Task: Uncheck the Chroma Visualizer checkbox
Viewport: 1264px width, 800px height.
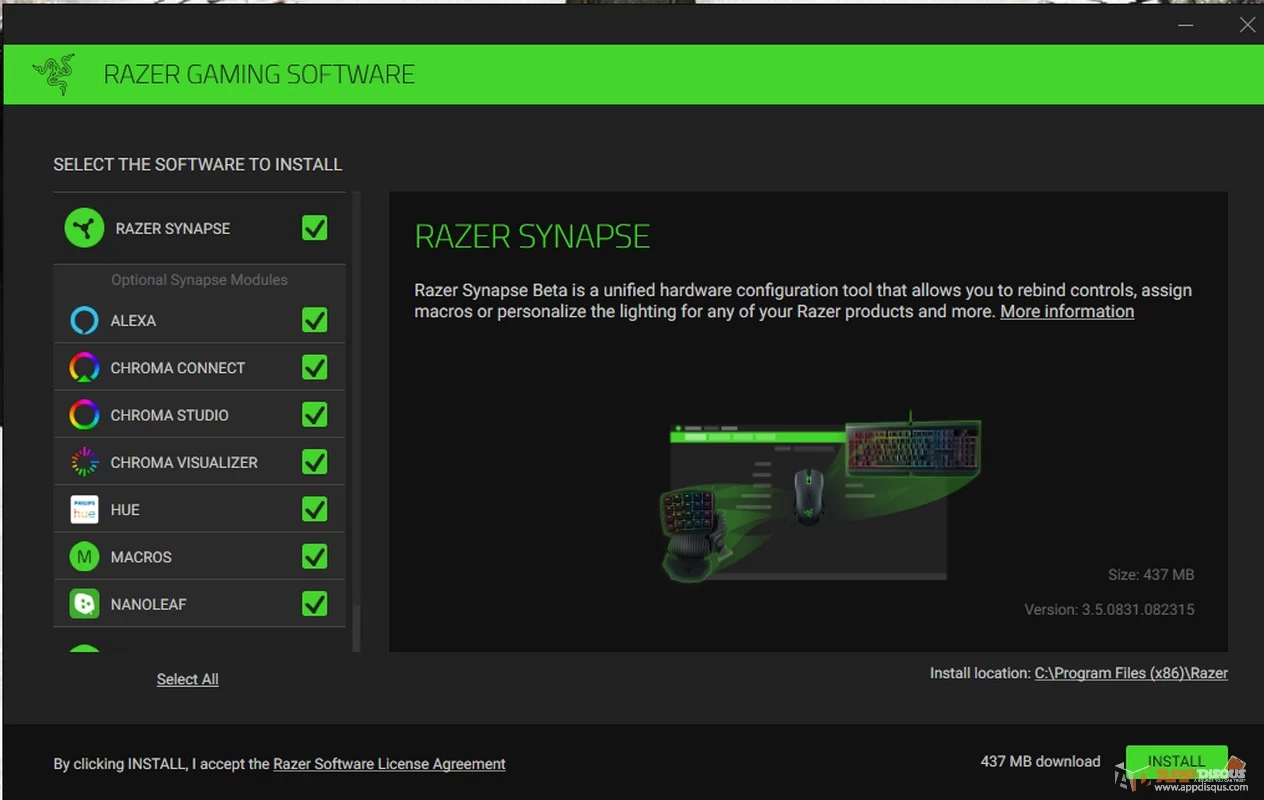Action: (x=315, y=462)
